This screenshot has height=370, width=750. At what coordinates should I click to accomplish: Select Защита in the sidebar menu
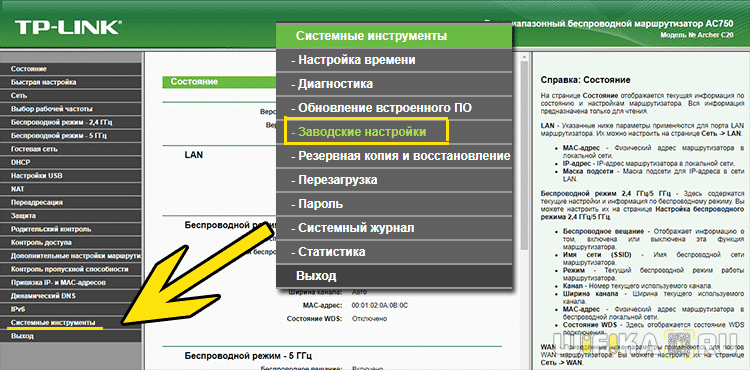(71, 216)
